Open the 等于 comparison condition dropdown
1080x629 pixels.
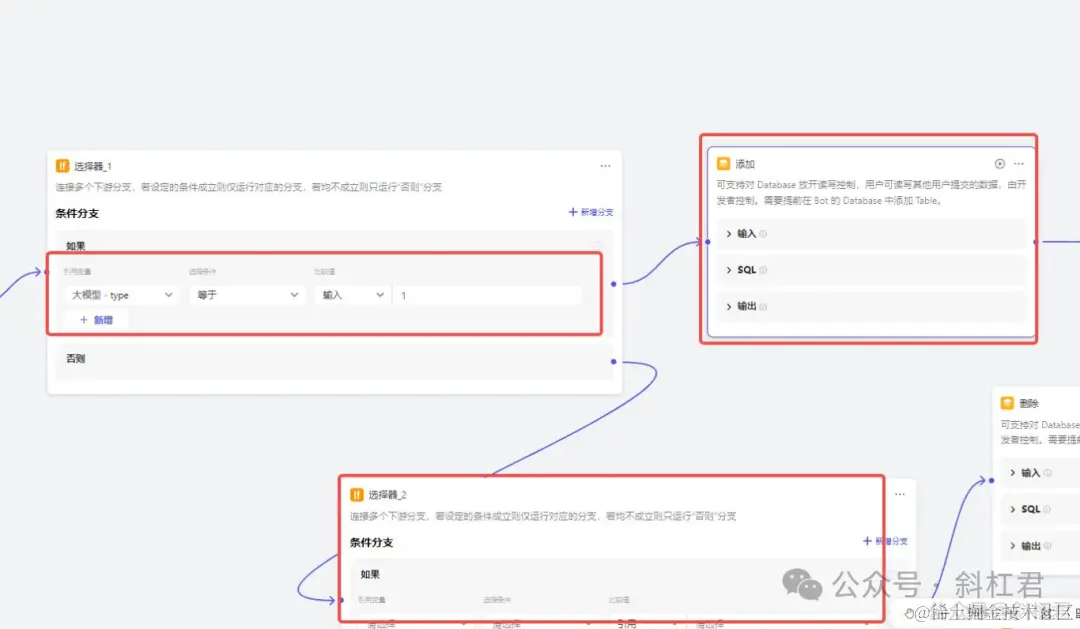(247, 295)
